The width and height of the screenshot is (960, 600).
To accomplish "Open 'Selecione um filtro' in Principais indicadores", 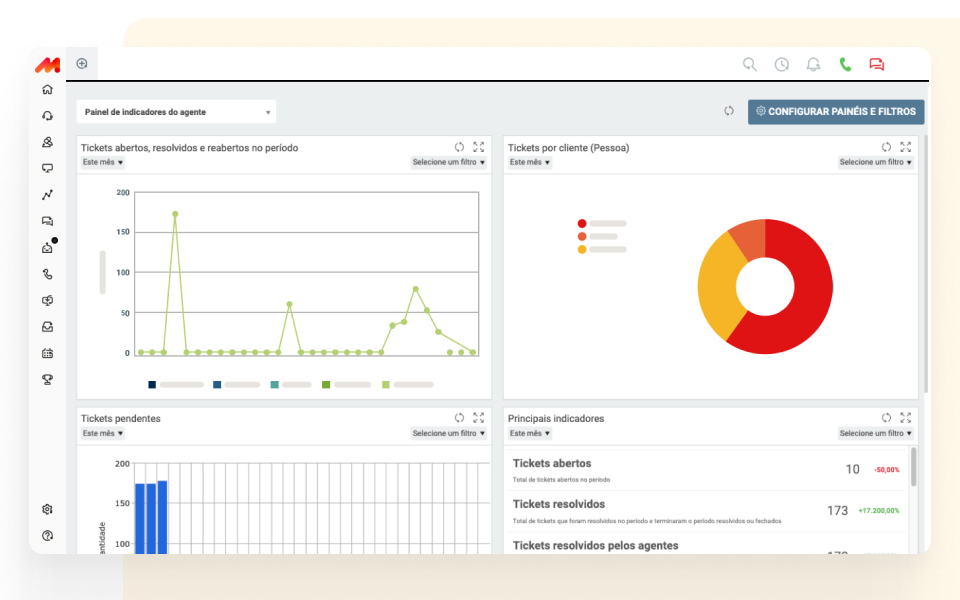I will pyautogui.click(x=875, y=433).
